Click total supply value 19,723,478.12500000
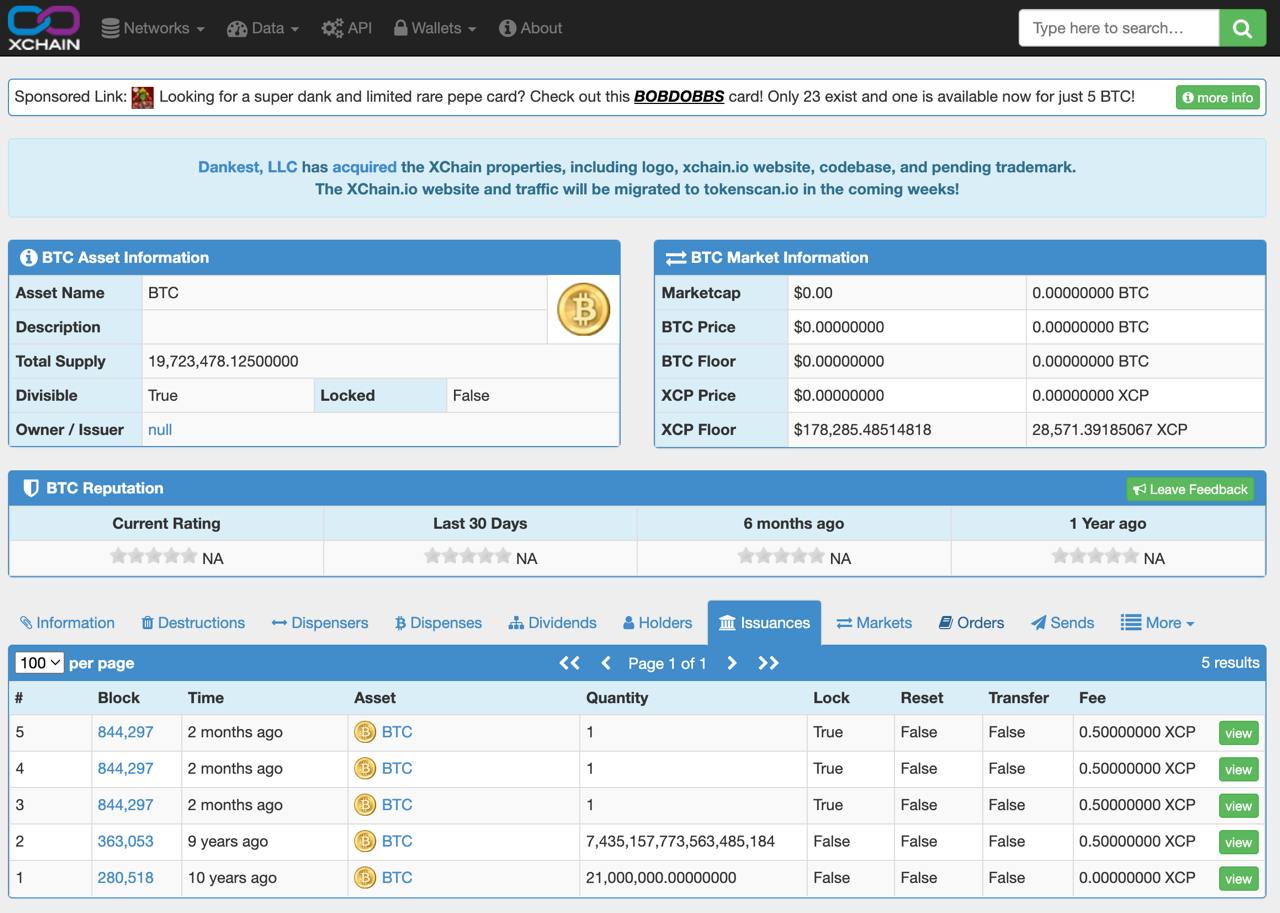 [x=223, y=361]
